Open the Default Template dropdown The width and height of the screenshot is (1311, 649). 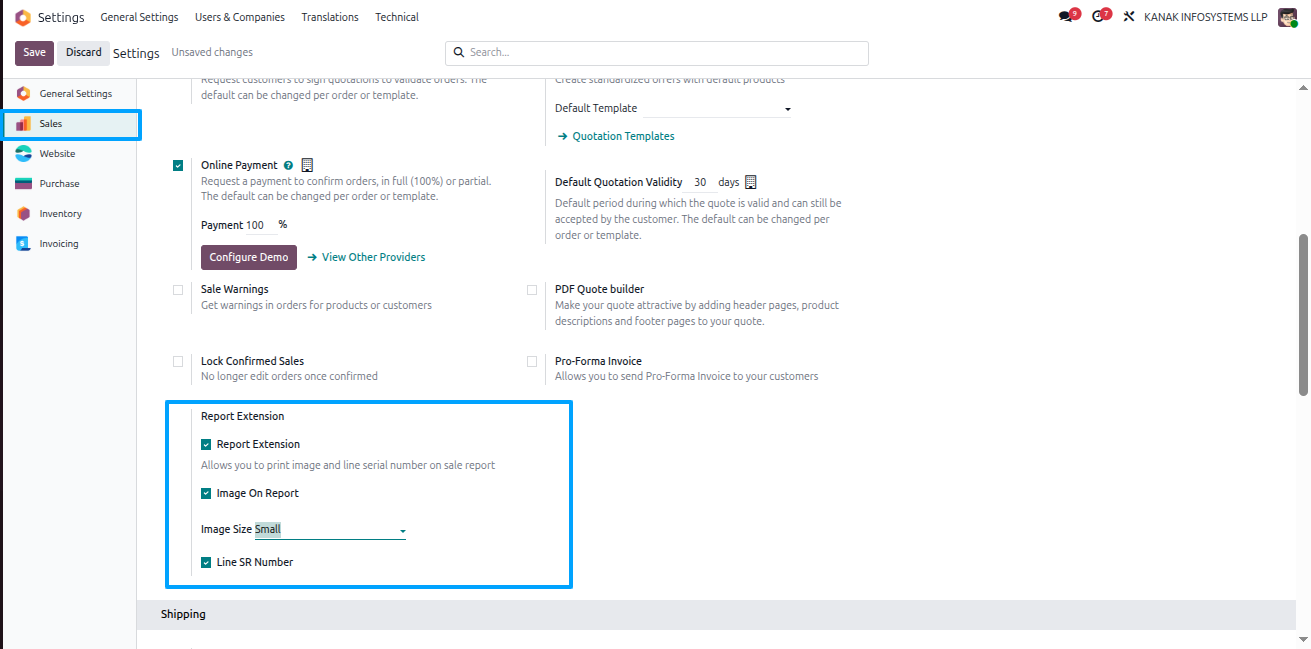tap(716, 108)
